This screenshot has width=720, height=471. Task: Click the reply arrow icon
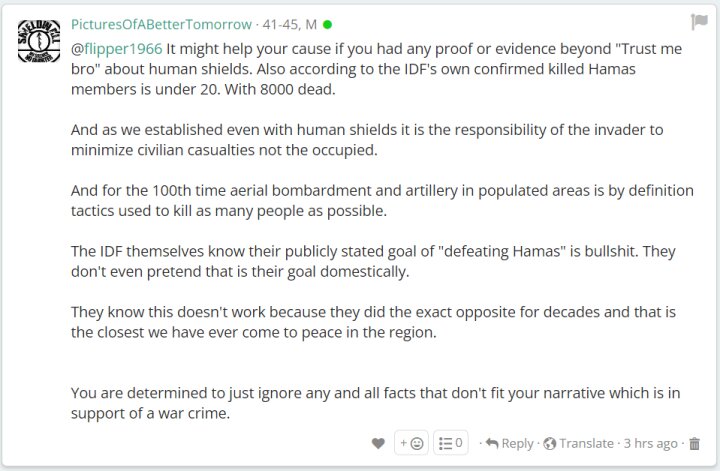(x=492, y=443)
